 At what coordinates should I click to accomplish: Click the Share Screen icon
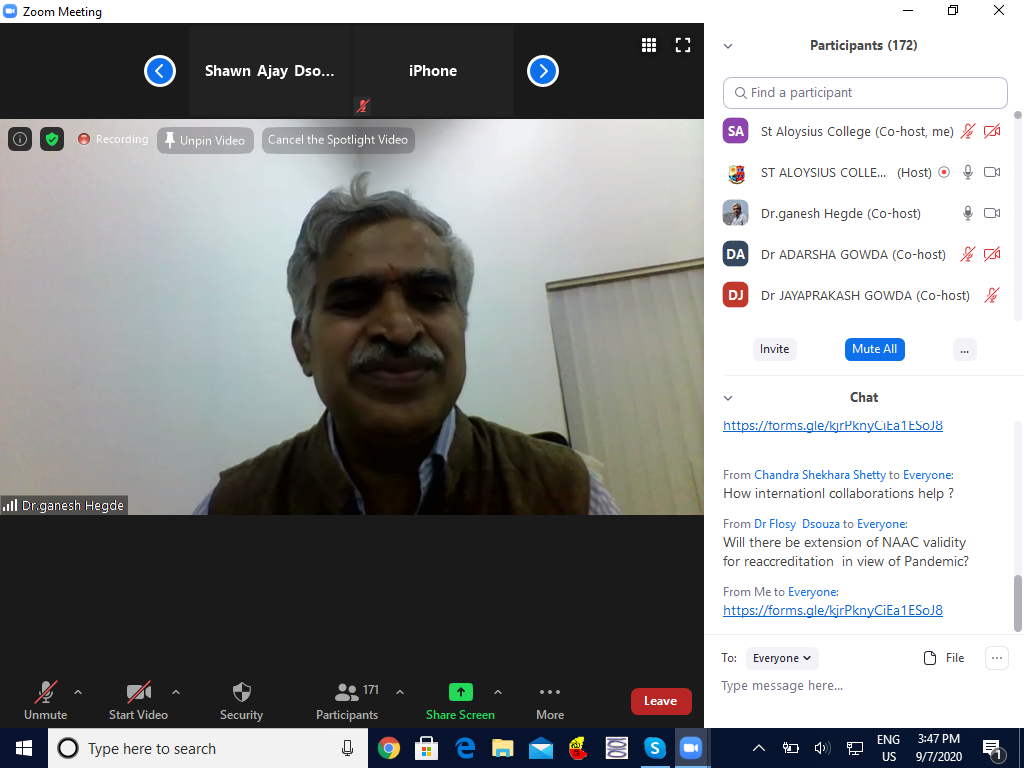click(460, 692)
